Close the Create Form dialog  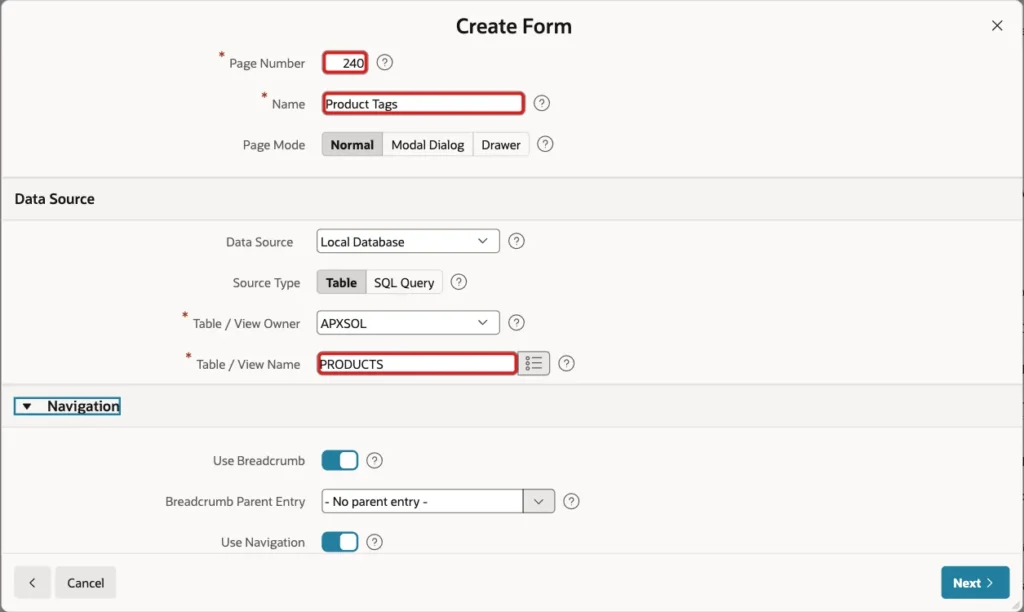(997, 25)
